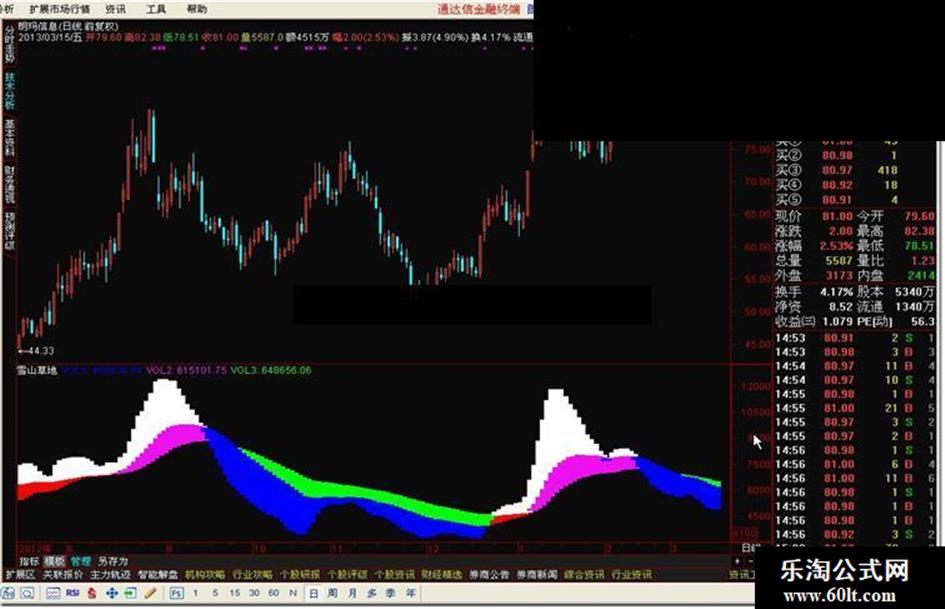The width and height of the screenshot is (945, 609).
Task: Open the 工具 menu
Action: pos(156,9)
